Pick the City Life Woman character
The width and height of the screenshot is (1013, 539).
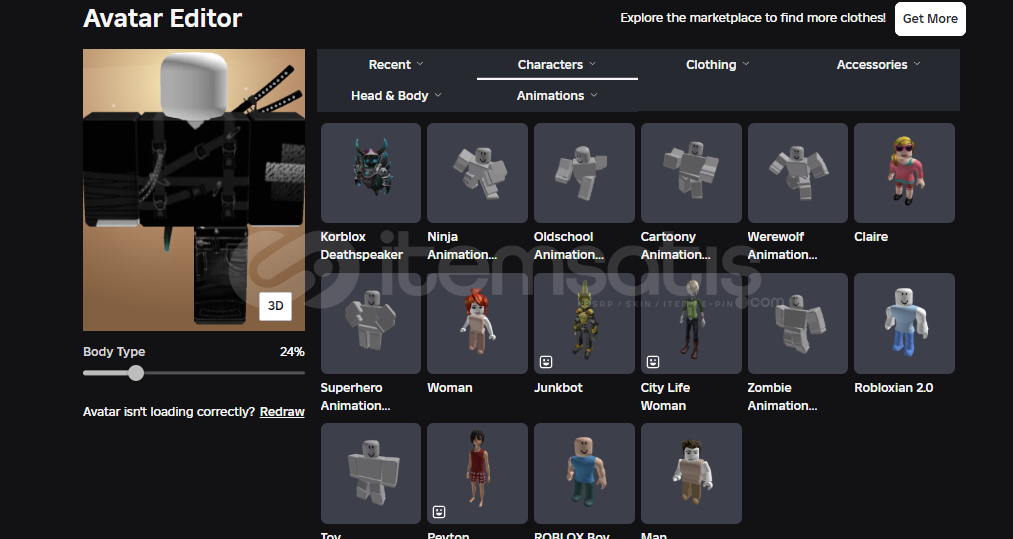[x=691, y=323]
